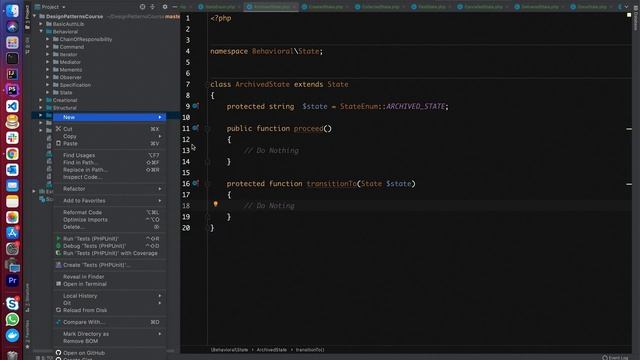Expand the Structural folder

41,108
